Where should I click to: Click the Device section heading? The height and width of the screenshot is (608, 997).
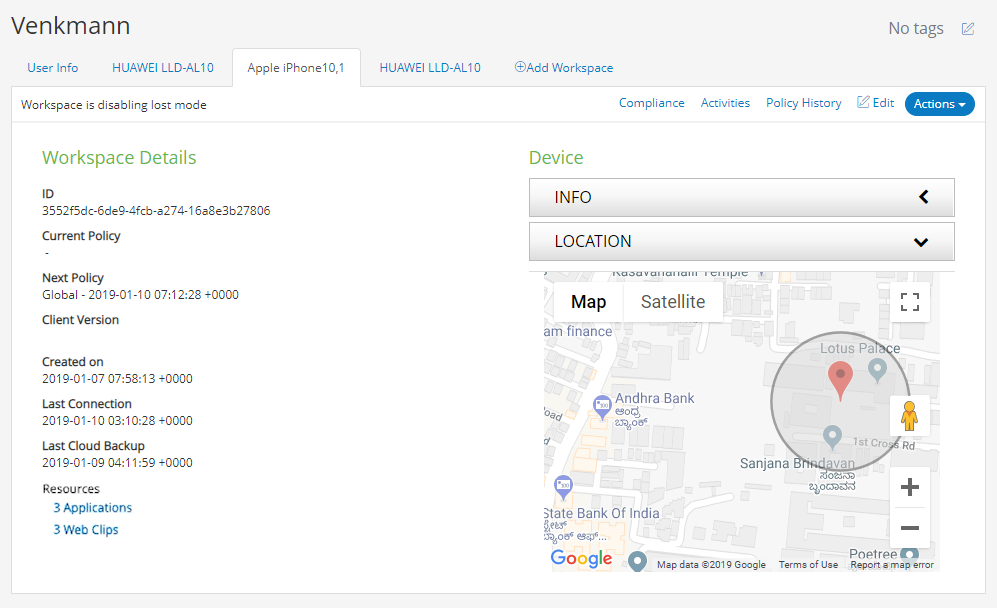tap(556, 158)
